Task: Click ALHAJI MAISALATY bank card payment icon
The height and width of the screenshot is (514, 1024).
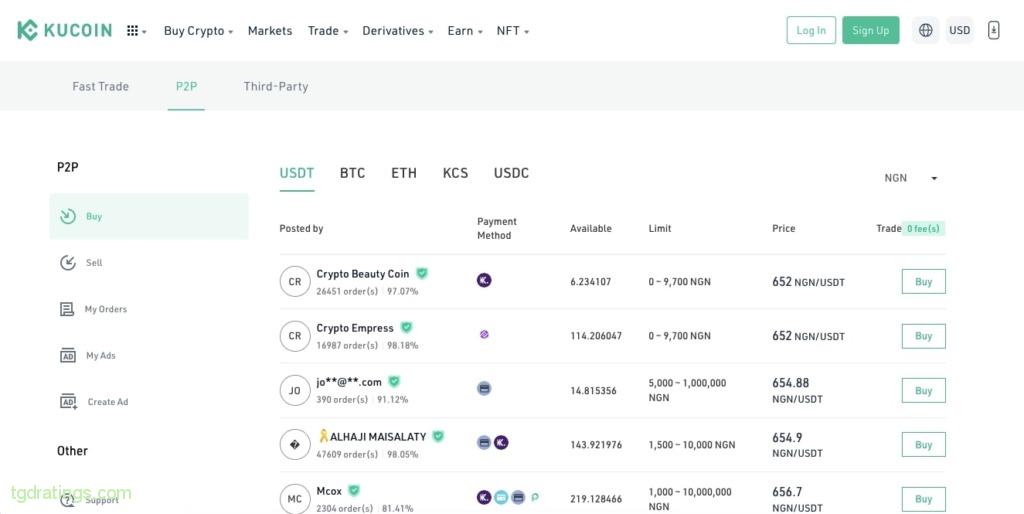Action: (x=484, y=443)
